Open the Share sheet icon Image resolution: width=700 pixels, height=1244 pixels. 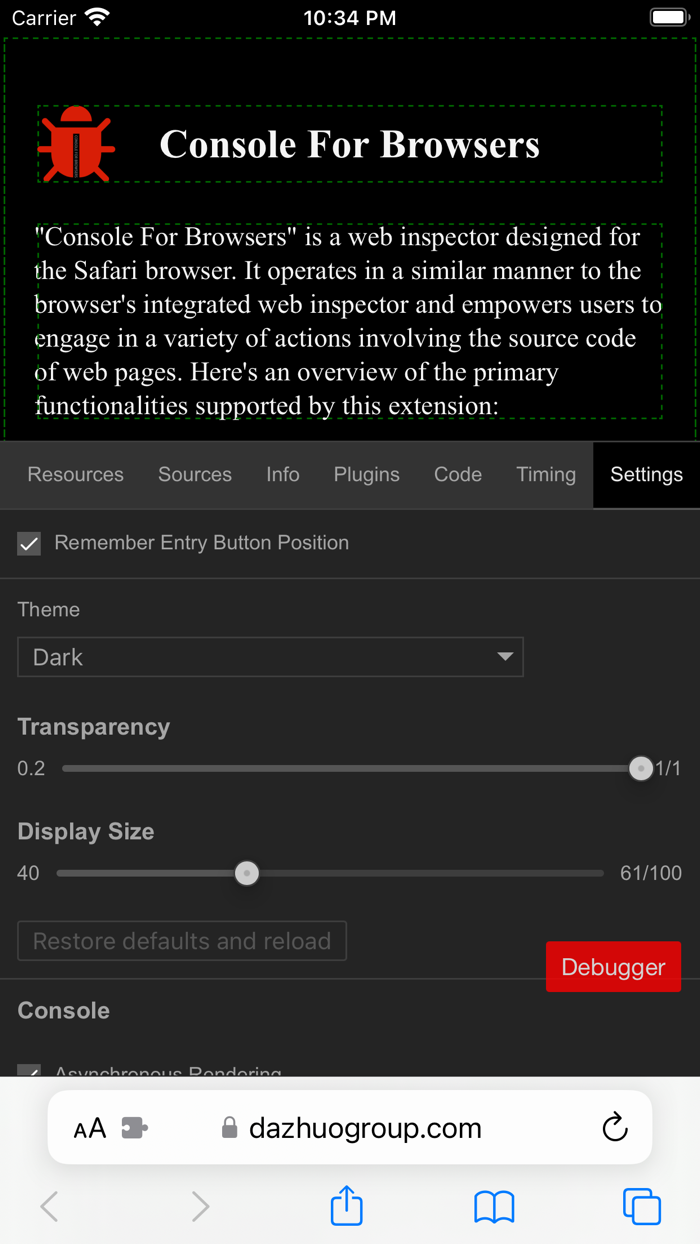(345, 1206)
